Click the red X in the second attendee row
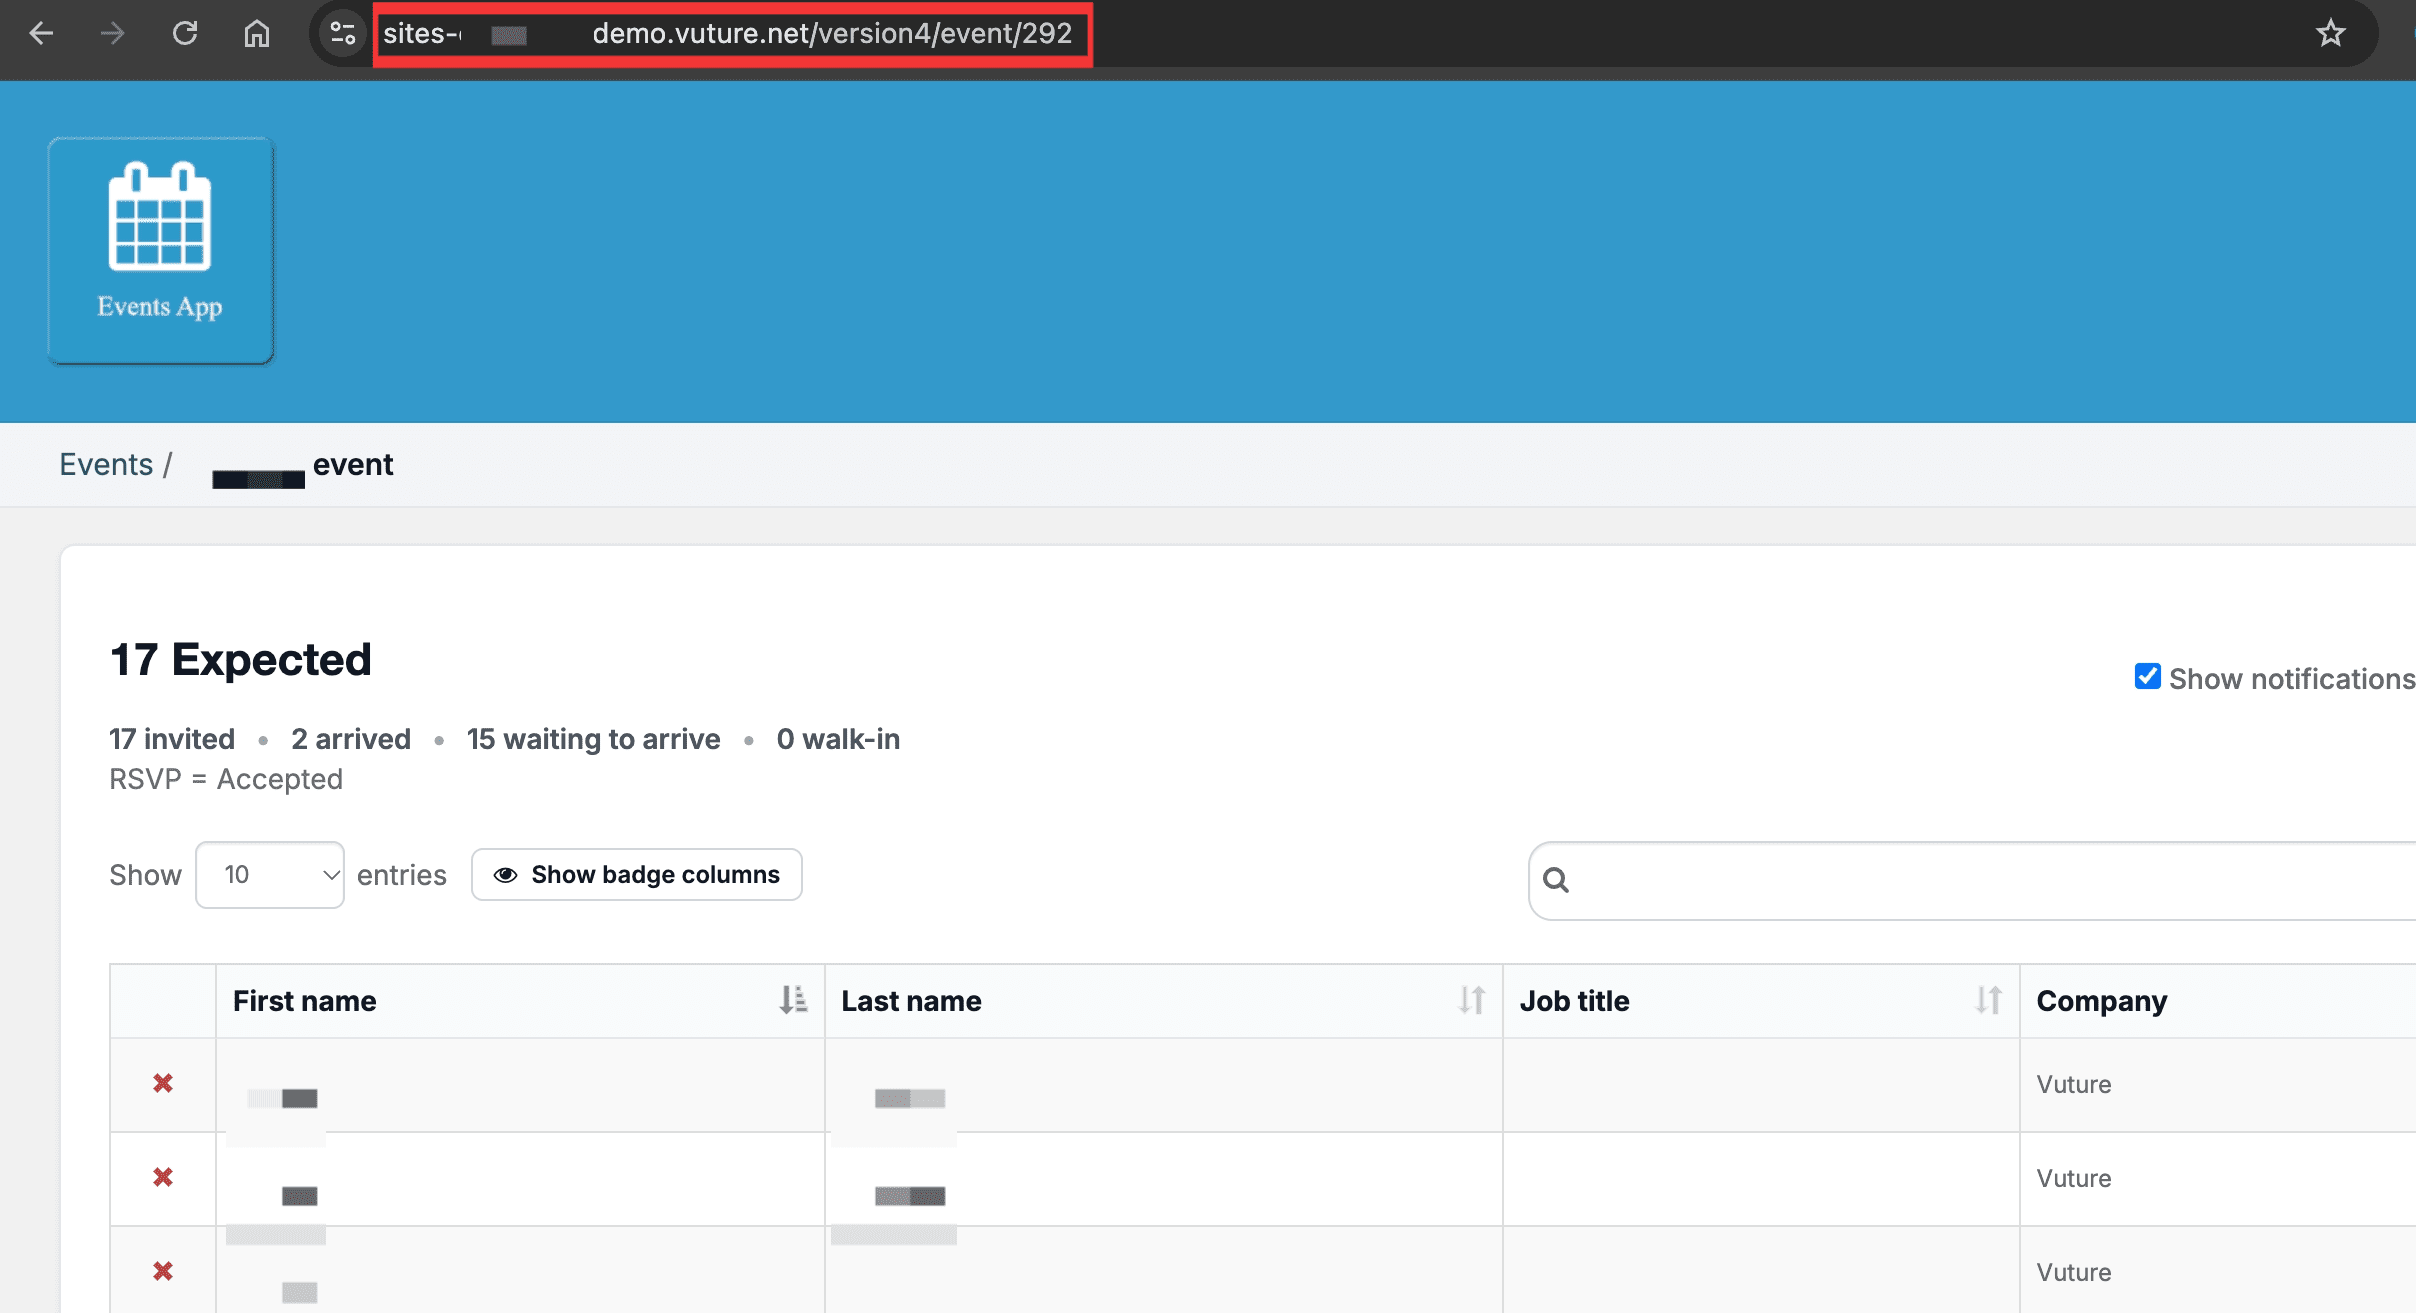2416x1313 pixels. [163, 1177]
